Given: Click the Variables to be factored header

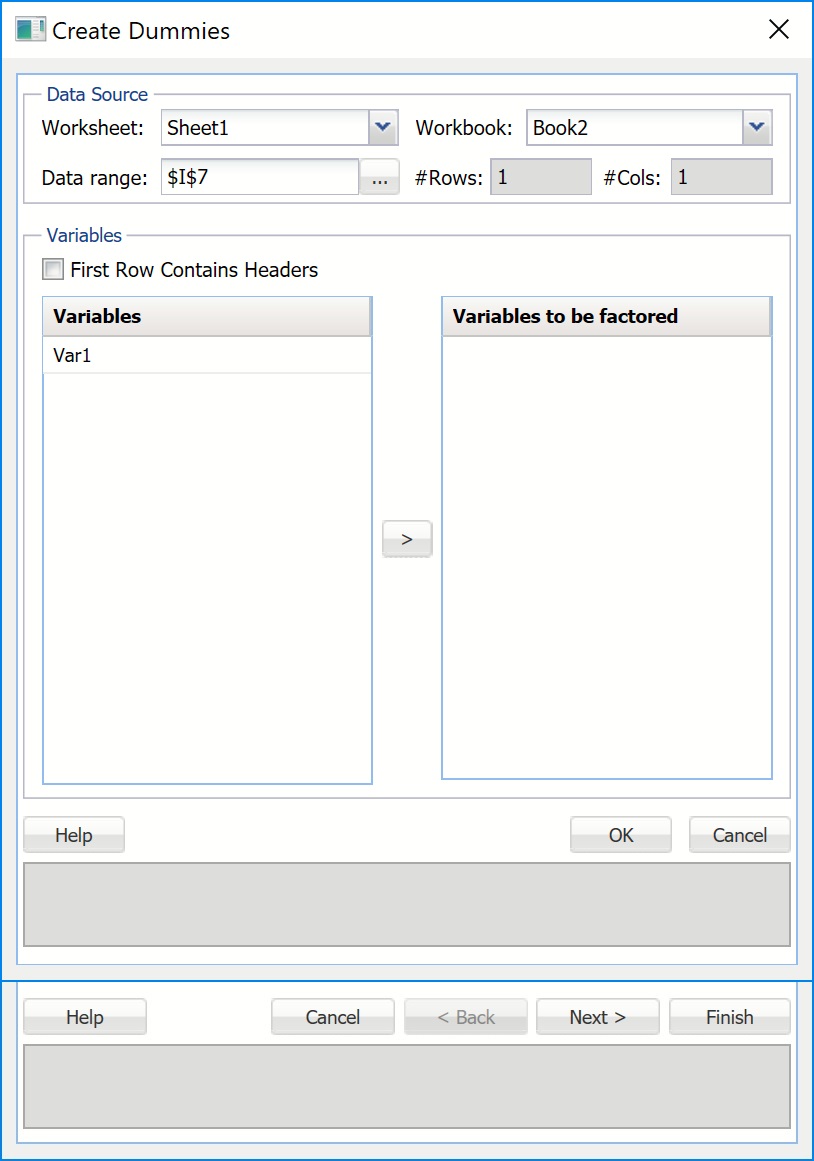Looking at the screenshot, I should click(x=606, y=317).
